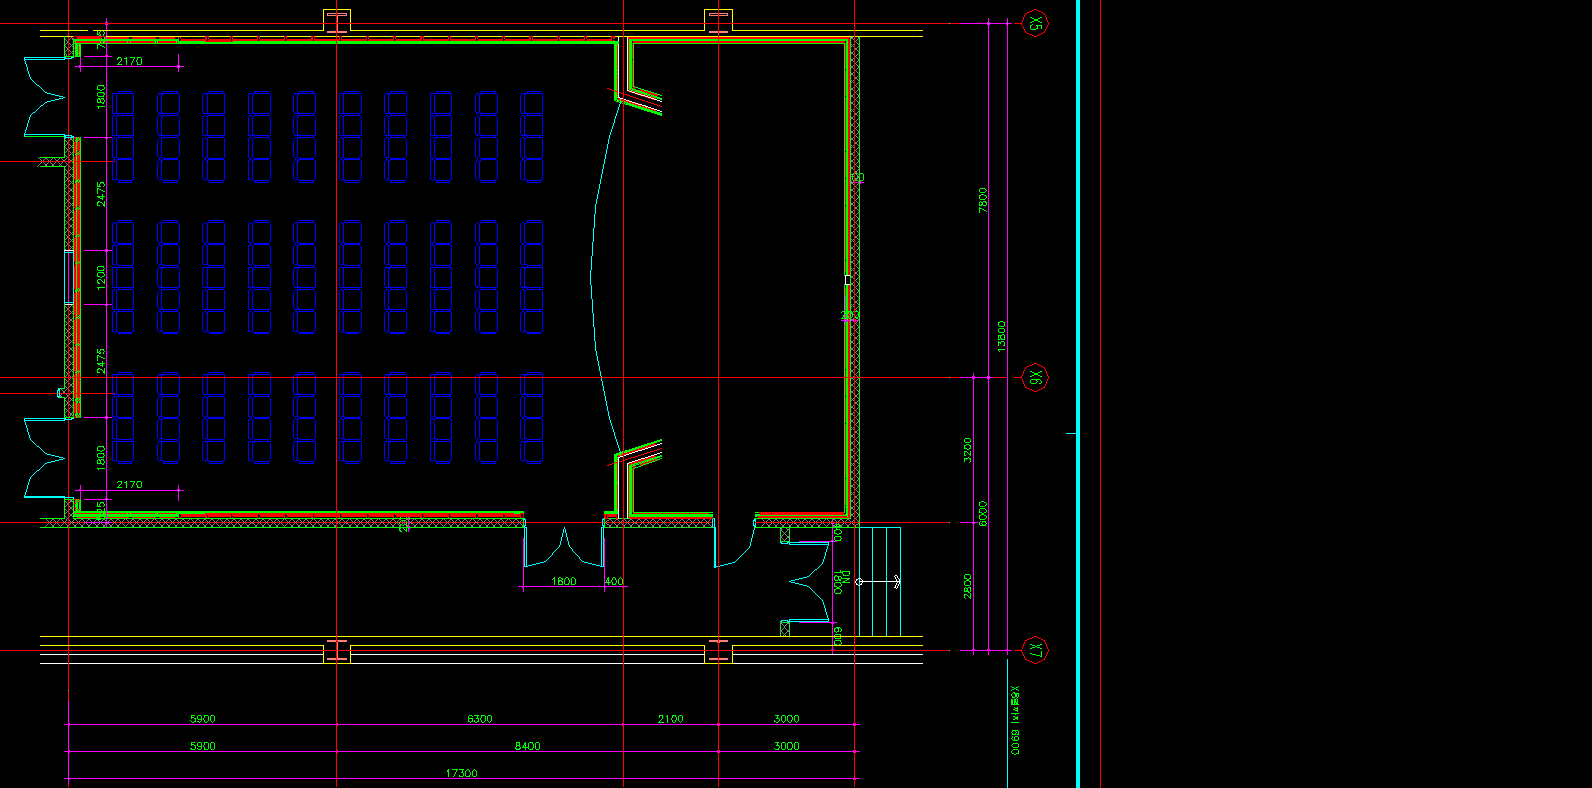Click the 17300 overall dimension text
The image size is (1592, 788).
(461, 773)
